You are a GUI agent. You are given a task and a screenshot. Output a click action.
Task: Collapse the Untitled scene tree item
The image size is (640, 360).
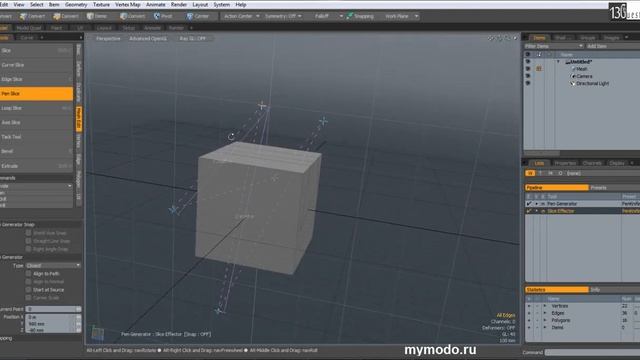558,62
